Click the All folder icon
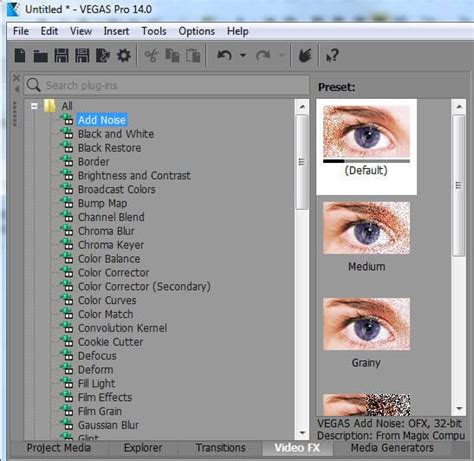Screen dimensions: 474x461 [50, 106]
